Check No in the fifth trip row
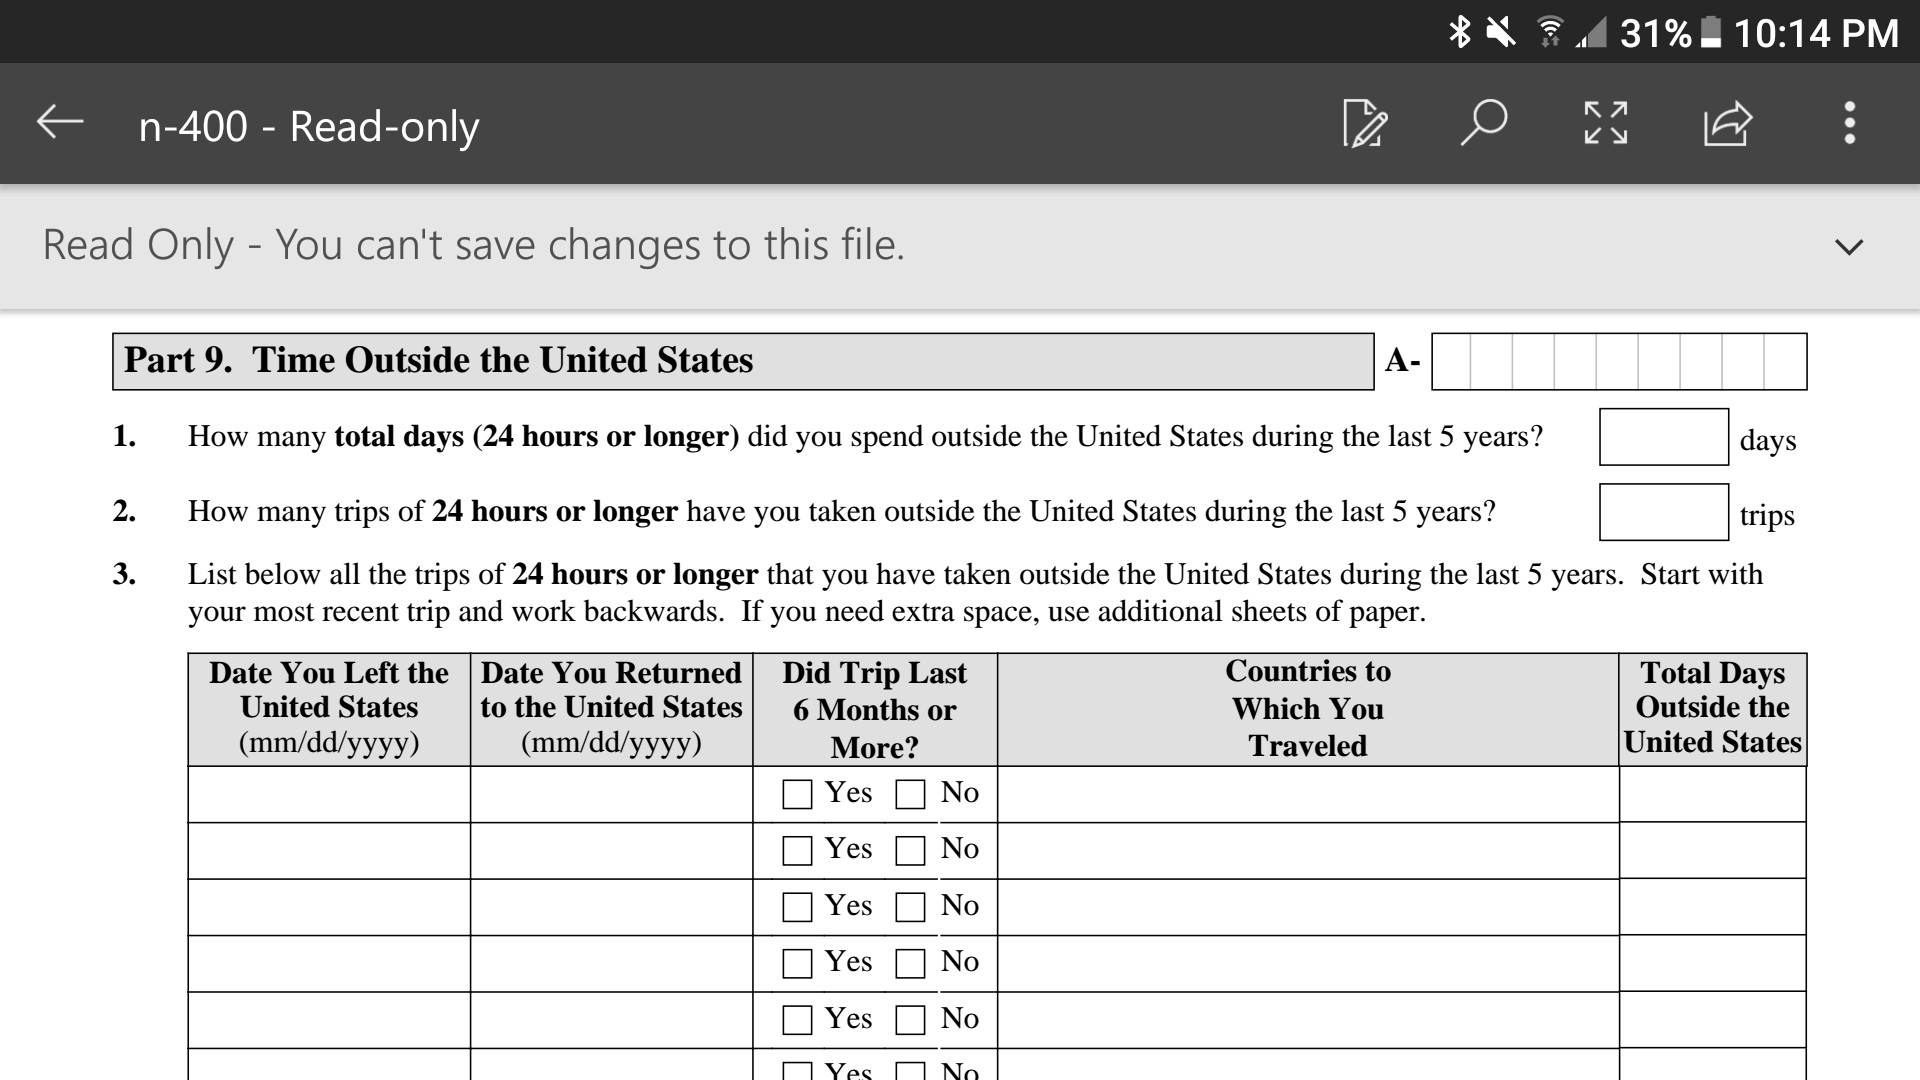The width and height of the screenshot is (1920, 1080). tap(910, 1020)
